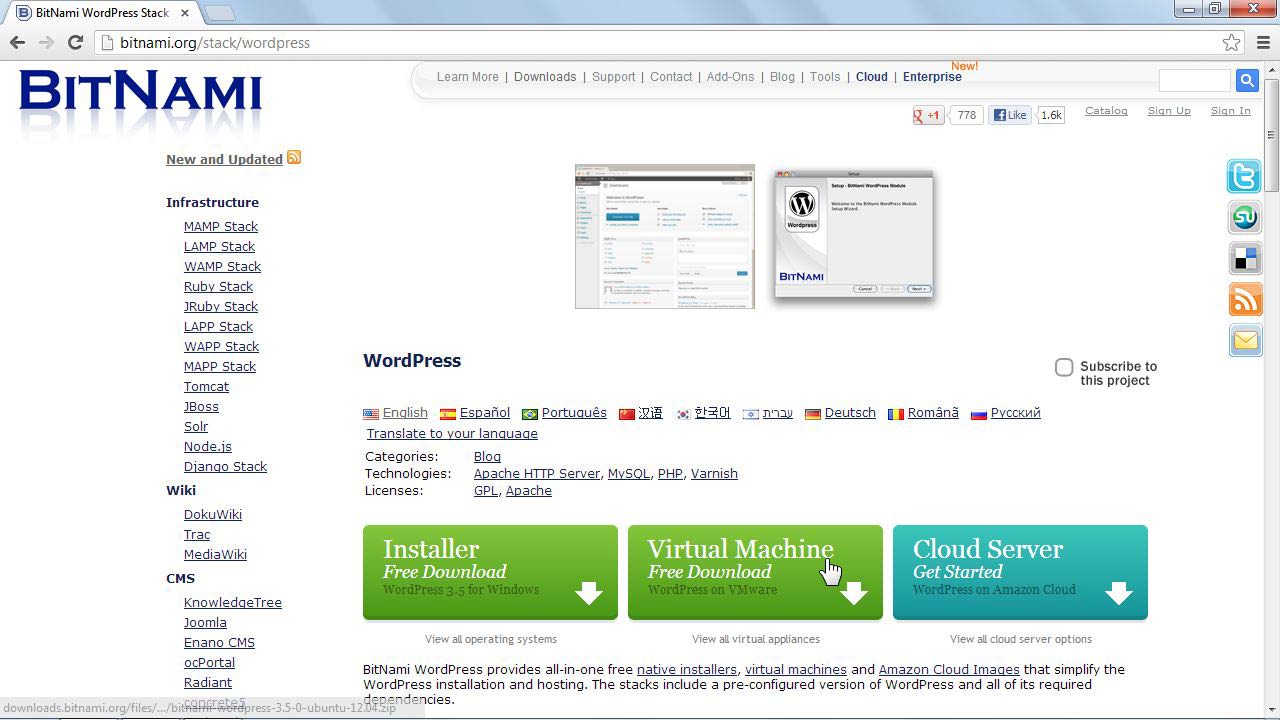Click the blue search magnifier button
Image resolution: width=1280 pixels, height=720 pixels.
(x=1246, y=80)
